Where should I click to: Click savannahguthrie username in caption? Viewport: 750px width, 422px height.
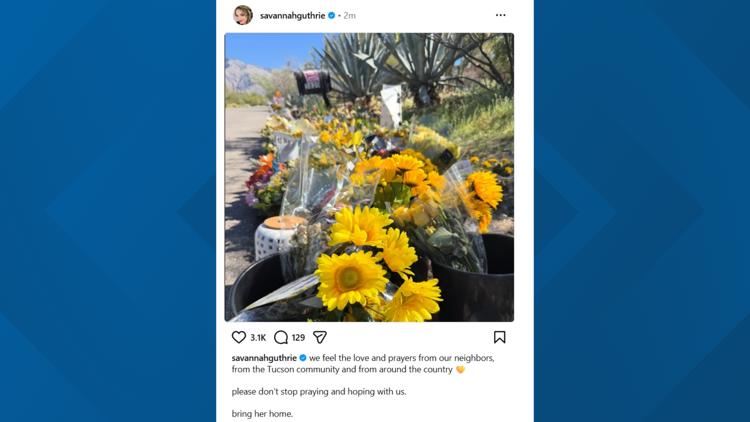pos(264,358)
